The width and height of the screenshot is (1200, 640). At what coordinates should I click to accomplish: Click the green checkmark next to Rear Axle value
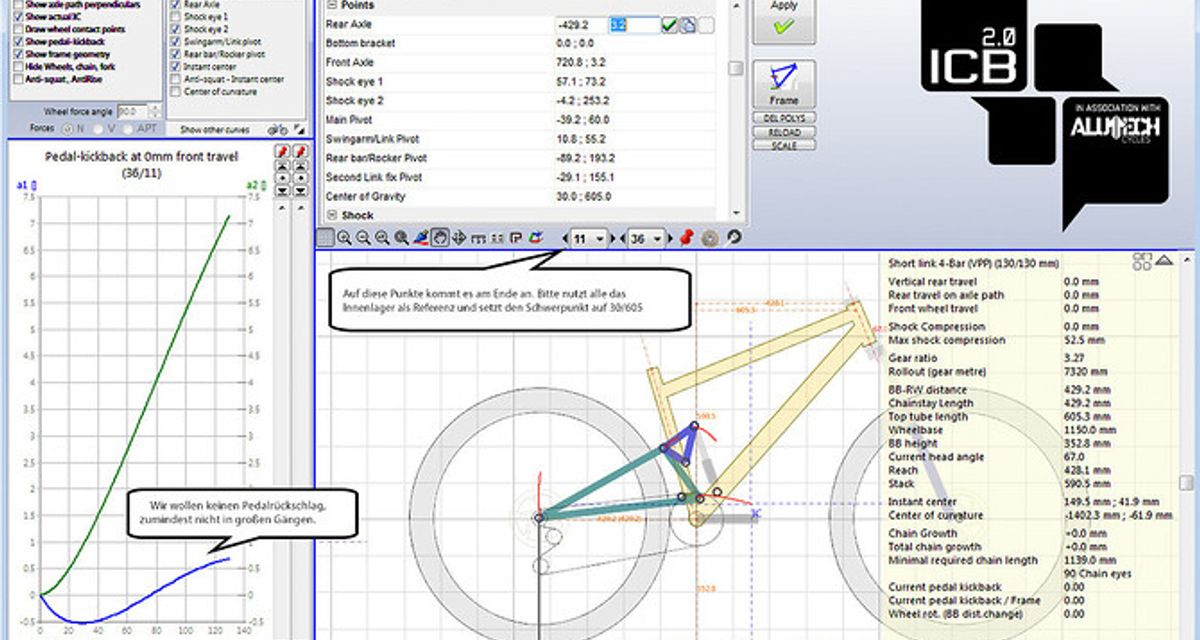(x=669, y=25)
